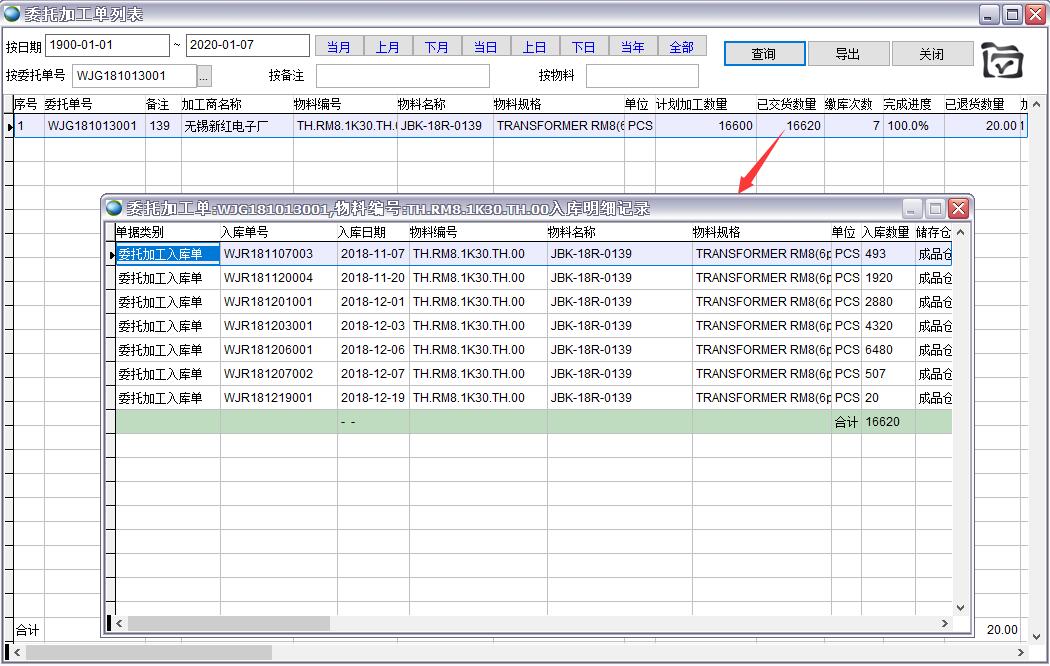Image resolution: width=1050 pixels, height=666 pixels.
Task: Select the row with 入库单号 WJR181203001
Action: pos(268,326)
